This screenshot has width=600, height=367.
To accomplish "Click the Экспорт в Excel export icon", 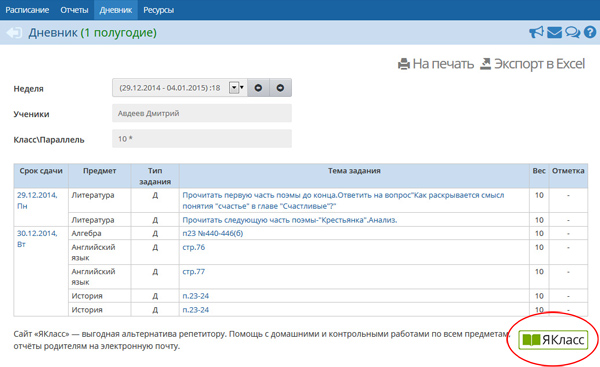I will pos(485,64).
